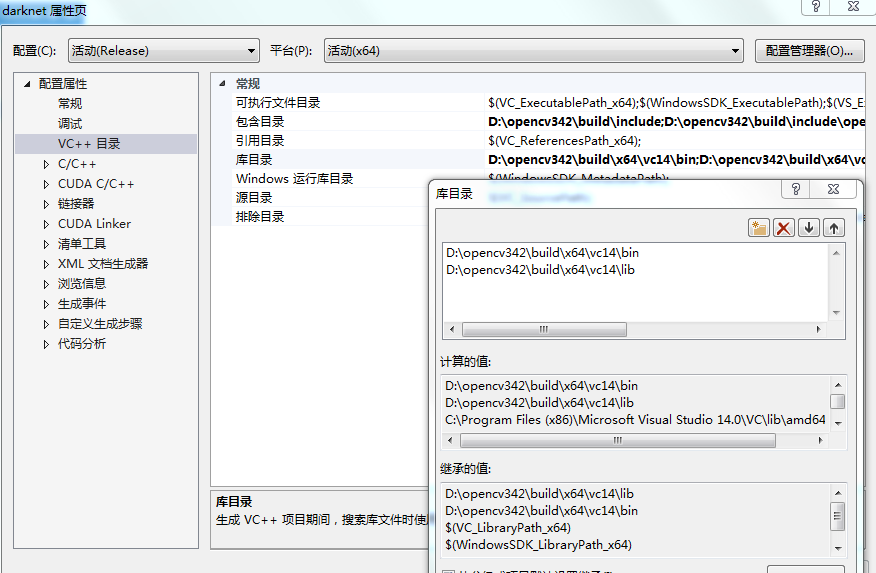This screenshot has height=573, width=876.
Task: Move line down with down arrow icon
Action: [808, 228]
